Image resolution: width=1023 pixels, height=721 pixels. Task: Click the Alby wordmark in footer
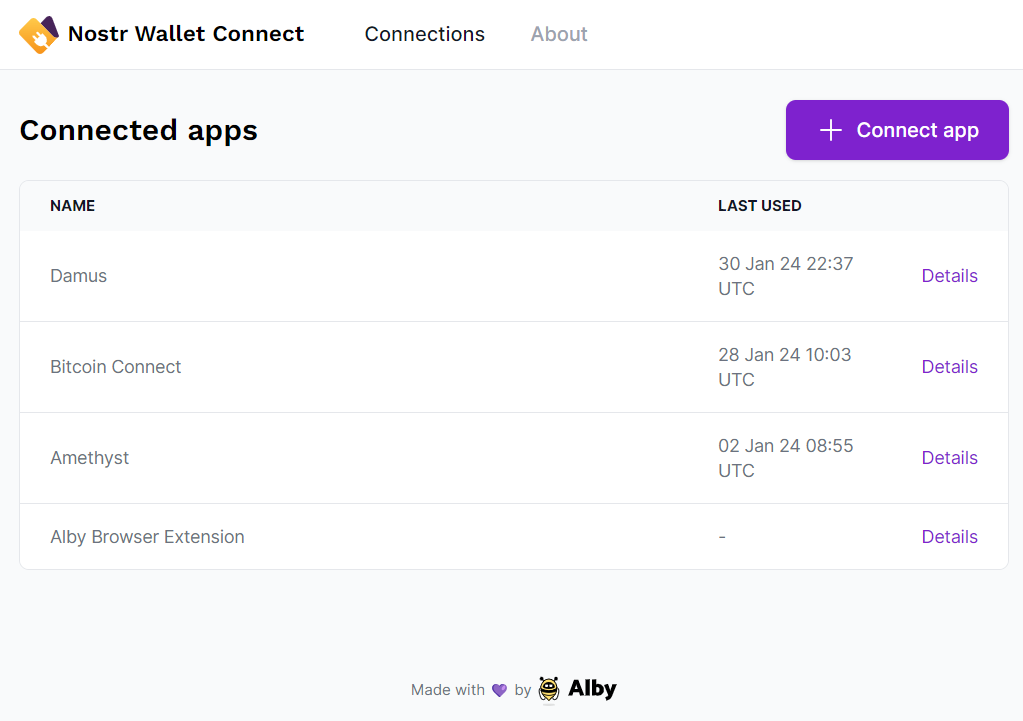point(592,689)
